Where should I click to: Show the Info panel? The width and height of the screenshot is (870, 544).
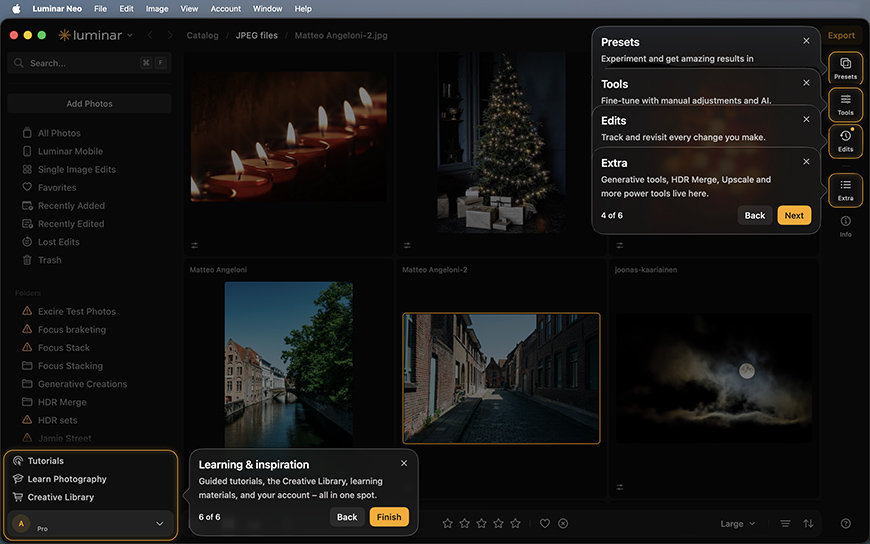[845, 225]
